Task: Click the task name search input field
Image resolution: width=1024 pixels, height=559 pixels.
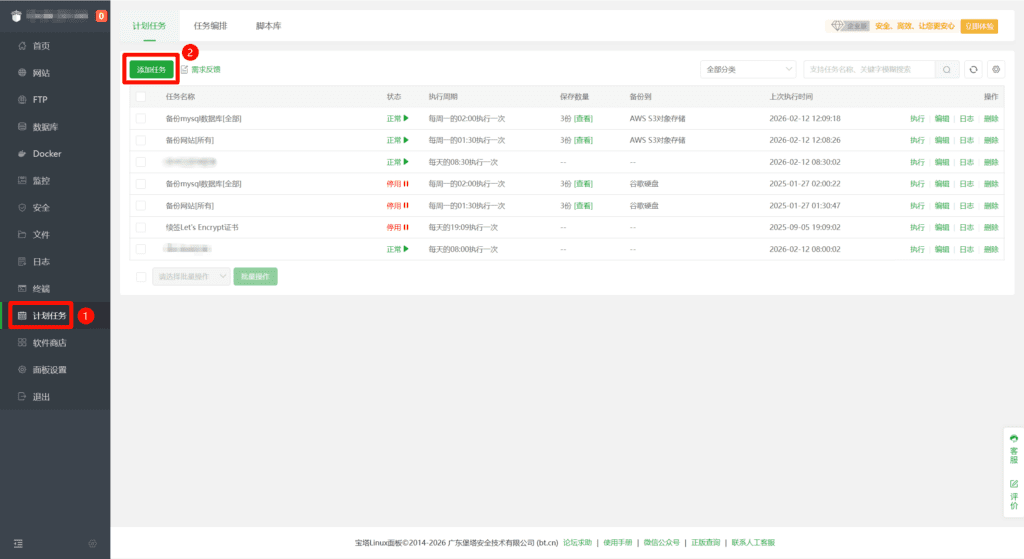Action: click(868, 69)
